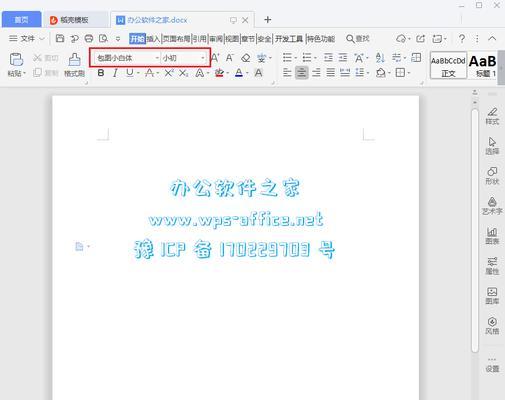
Task: Open a new tab with plus button
Action: pos(267,20)
